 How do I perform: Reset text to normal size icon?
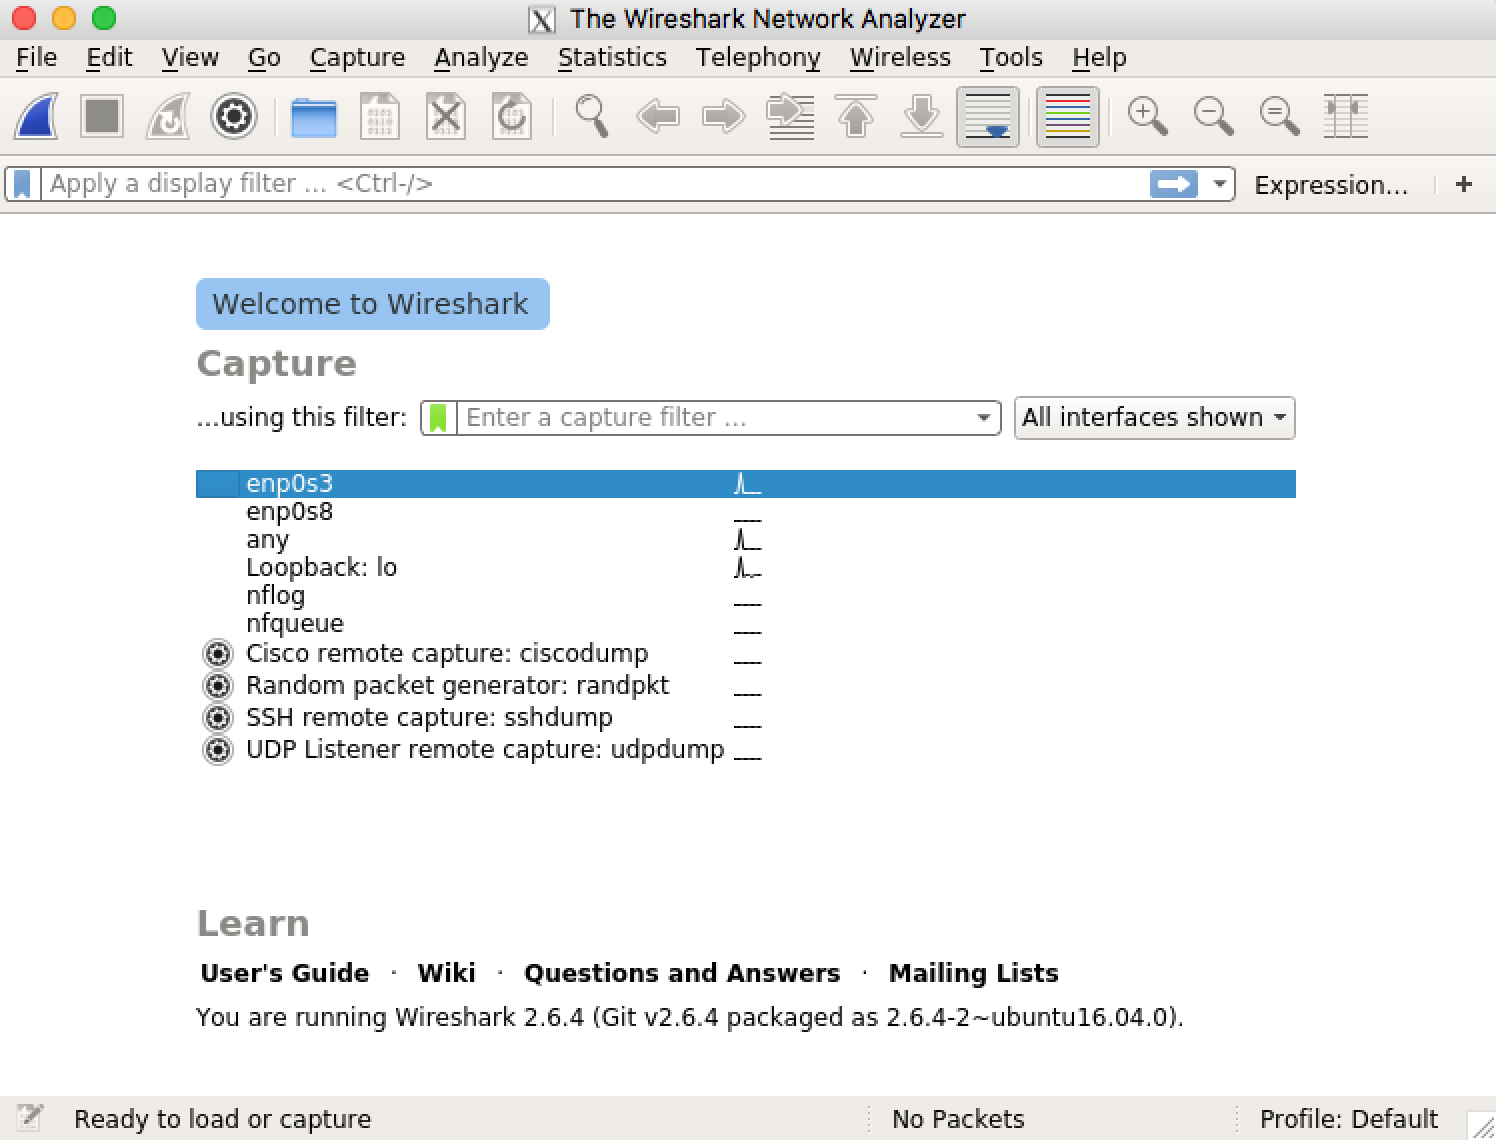[x=1279, y=117]
